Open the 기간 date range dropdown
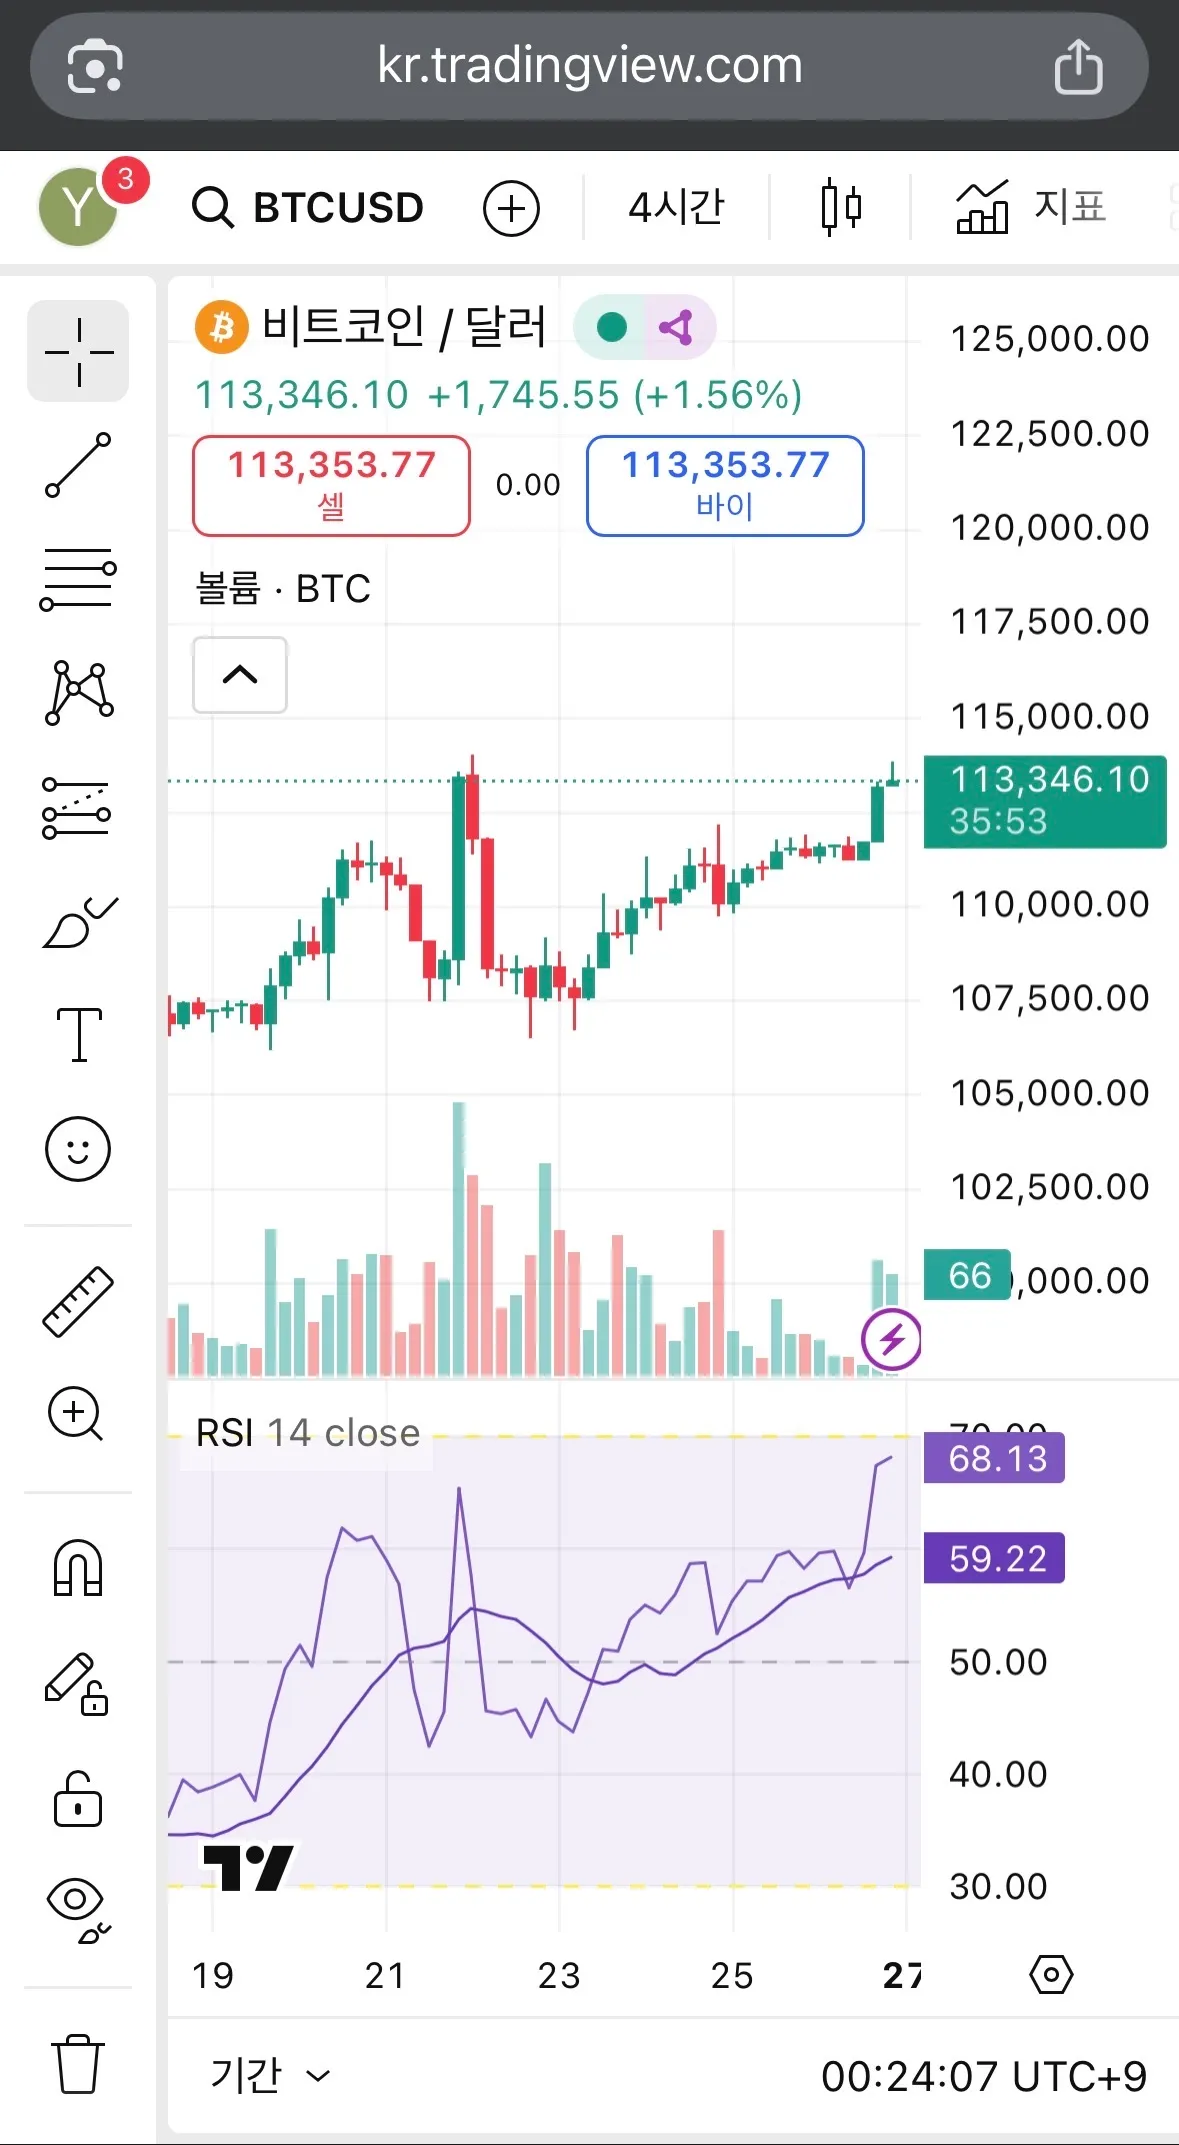The image size is (1179, 2145). coord(268,2076)
